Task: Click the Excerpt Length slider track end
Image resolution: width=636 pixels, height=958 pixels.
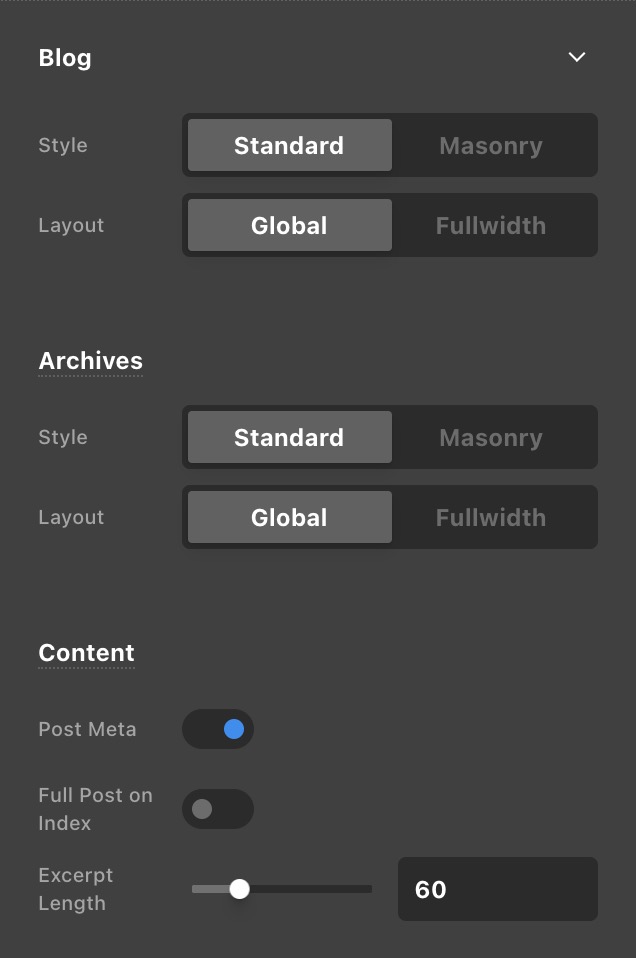Action: tap(368, 889)
